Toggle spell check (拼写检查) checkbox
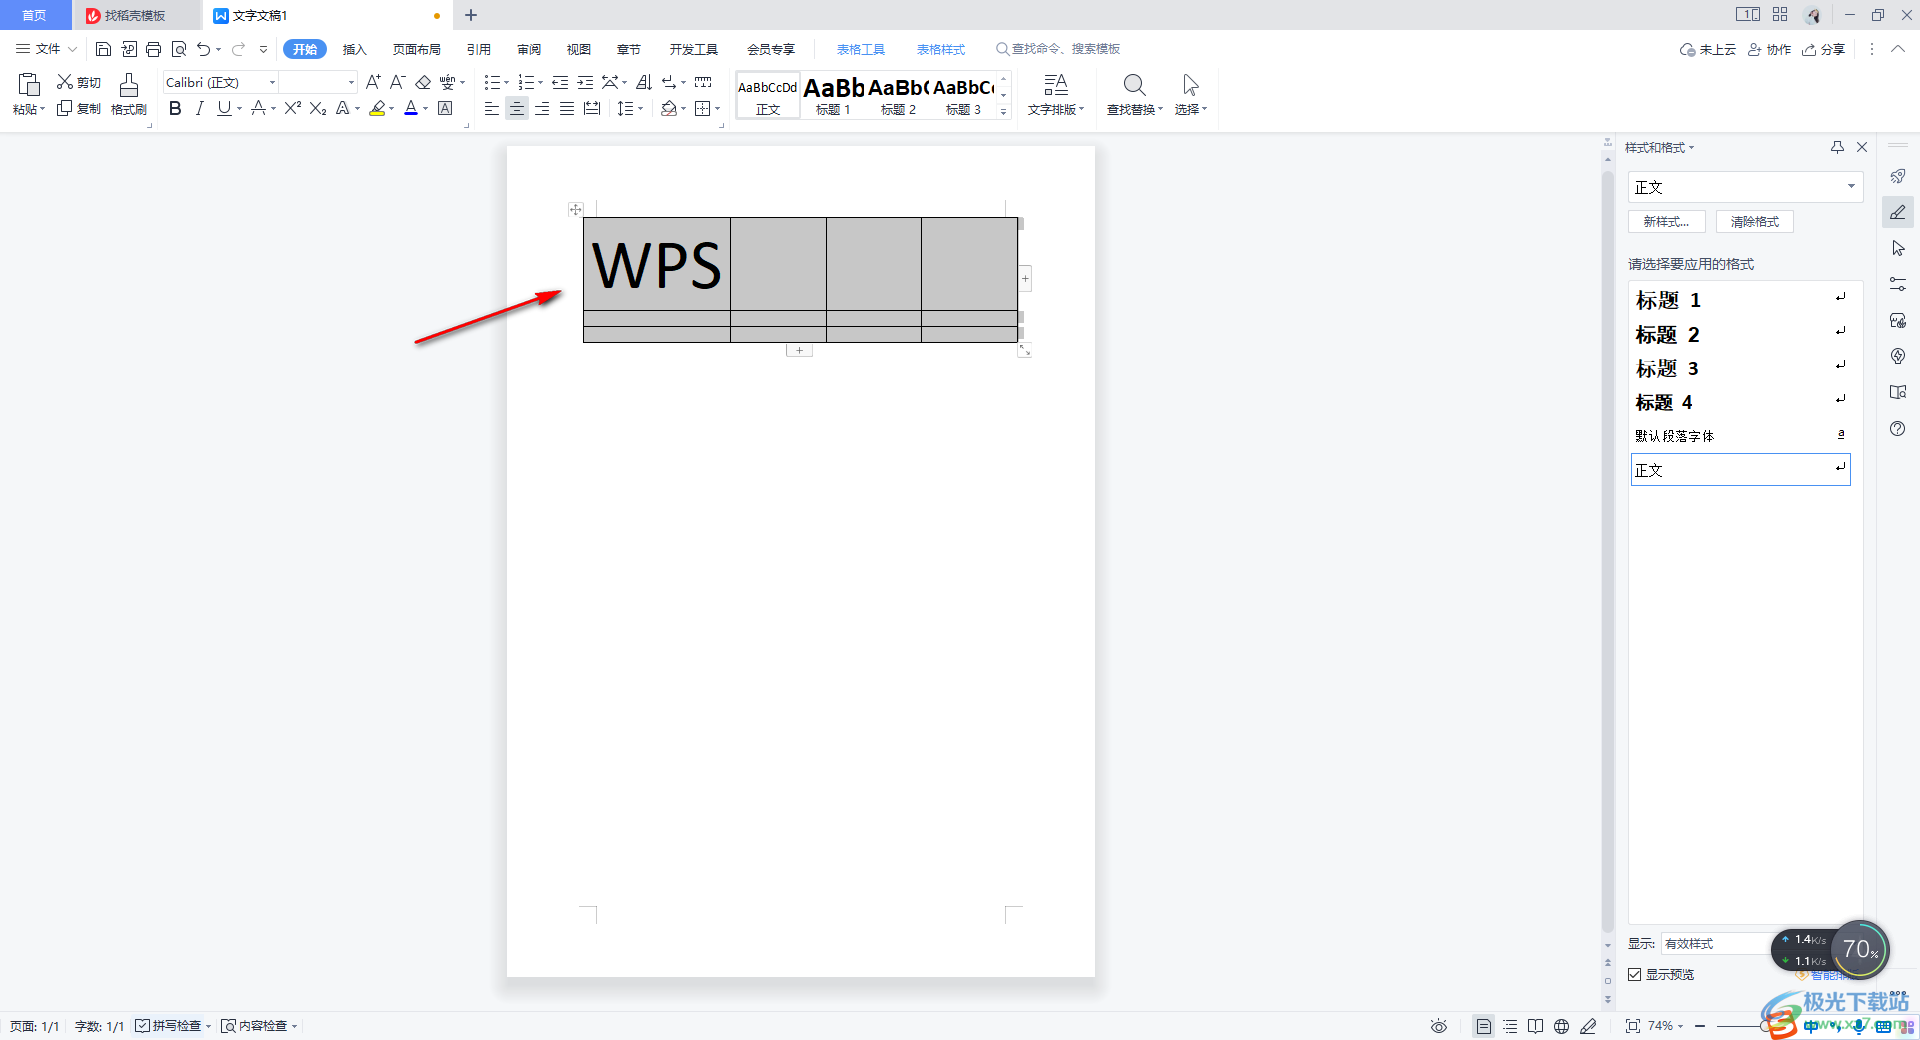 [142, 1026]
